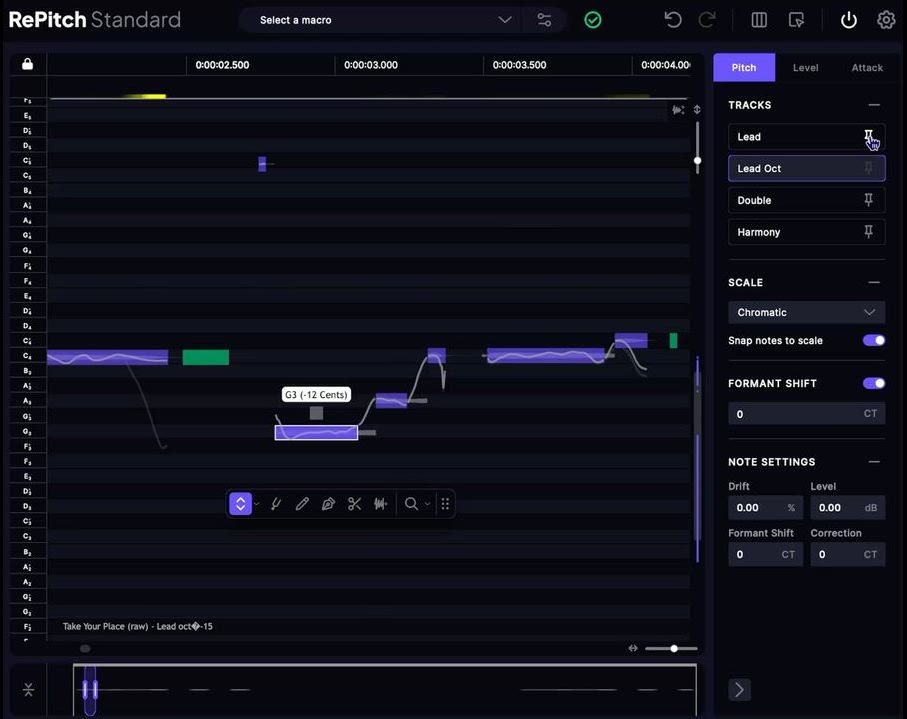Switch to the Level tab
The height and width of the screenshot is (719, 907).
click(x=805, y=68)
